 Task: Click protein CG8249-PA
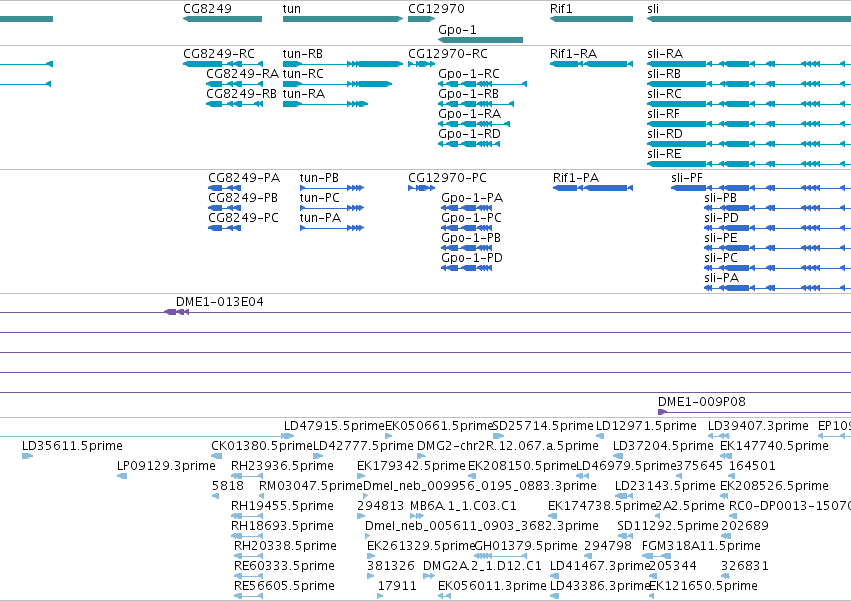pyautogui.click(x=225, y=188)
